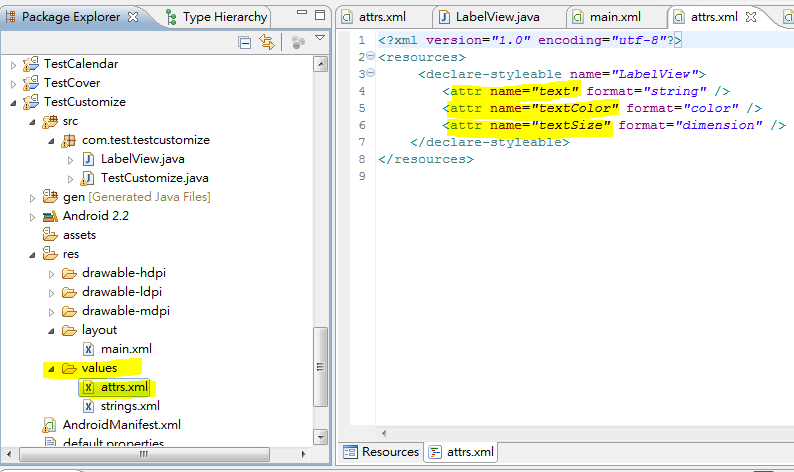Click the TestCustomize.java file icon

[88, 178]
